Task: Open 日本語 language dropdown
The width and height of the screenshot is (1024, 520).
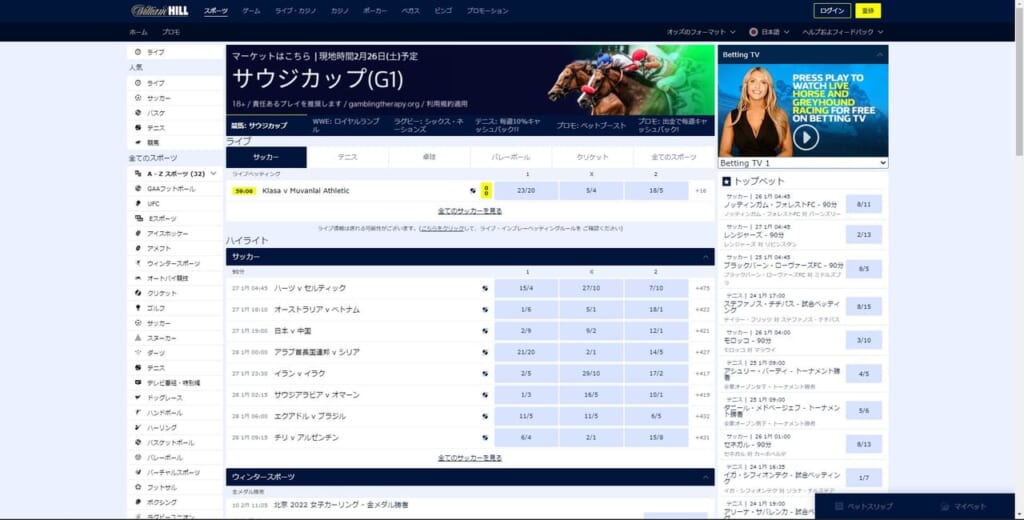Action: tap(769, 32)
